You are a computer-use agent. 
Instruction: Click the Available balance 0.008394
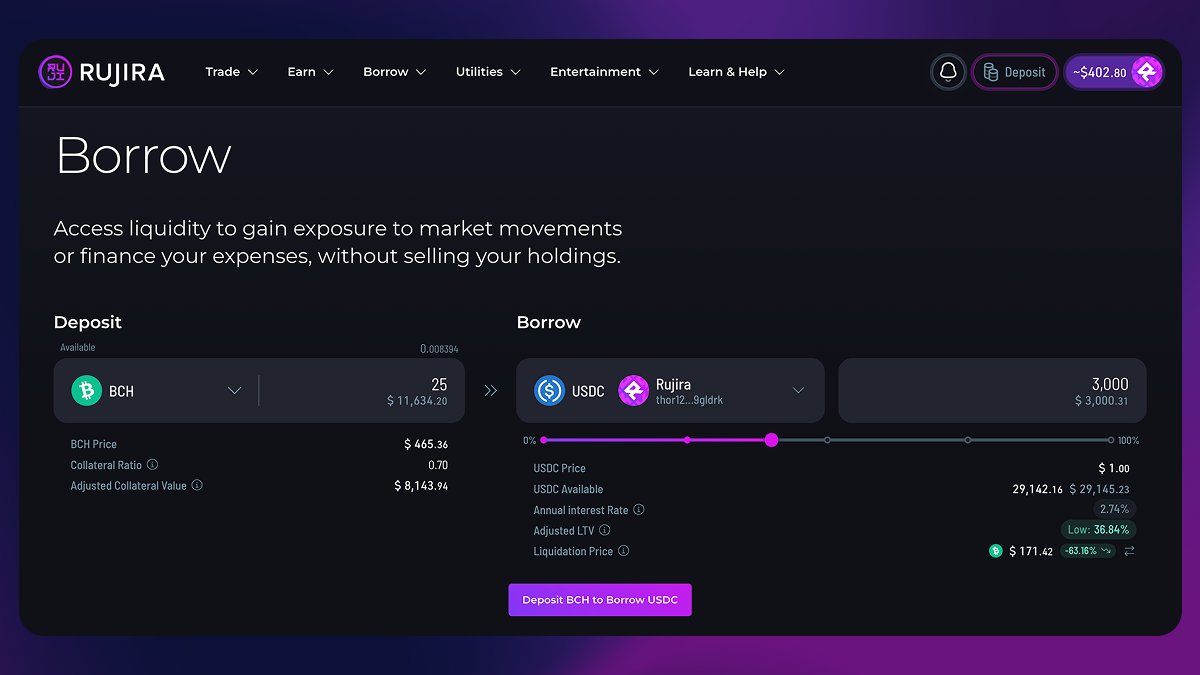tap(439, 349)
